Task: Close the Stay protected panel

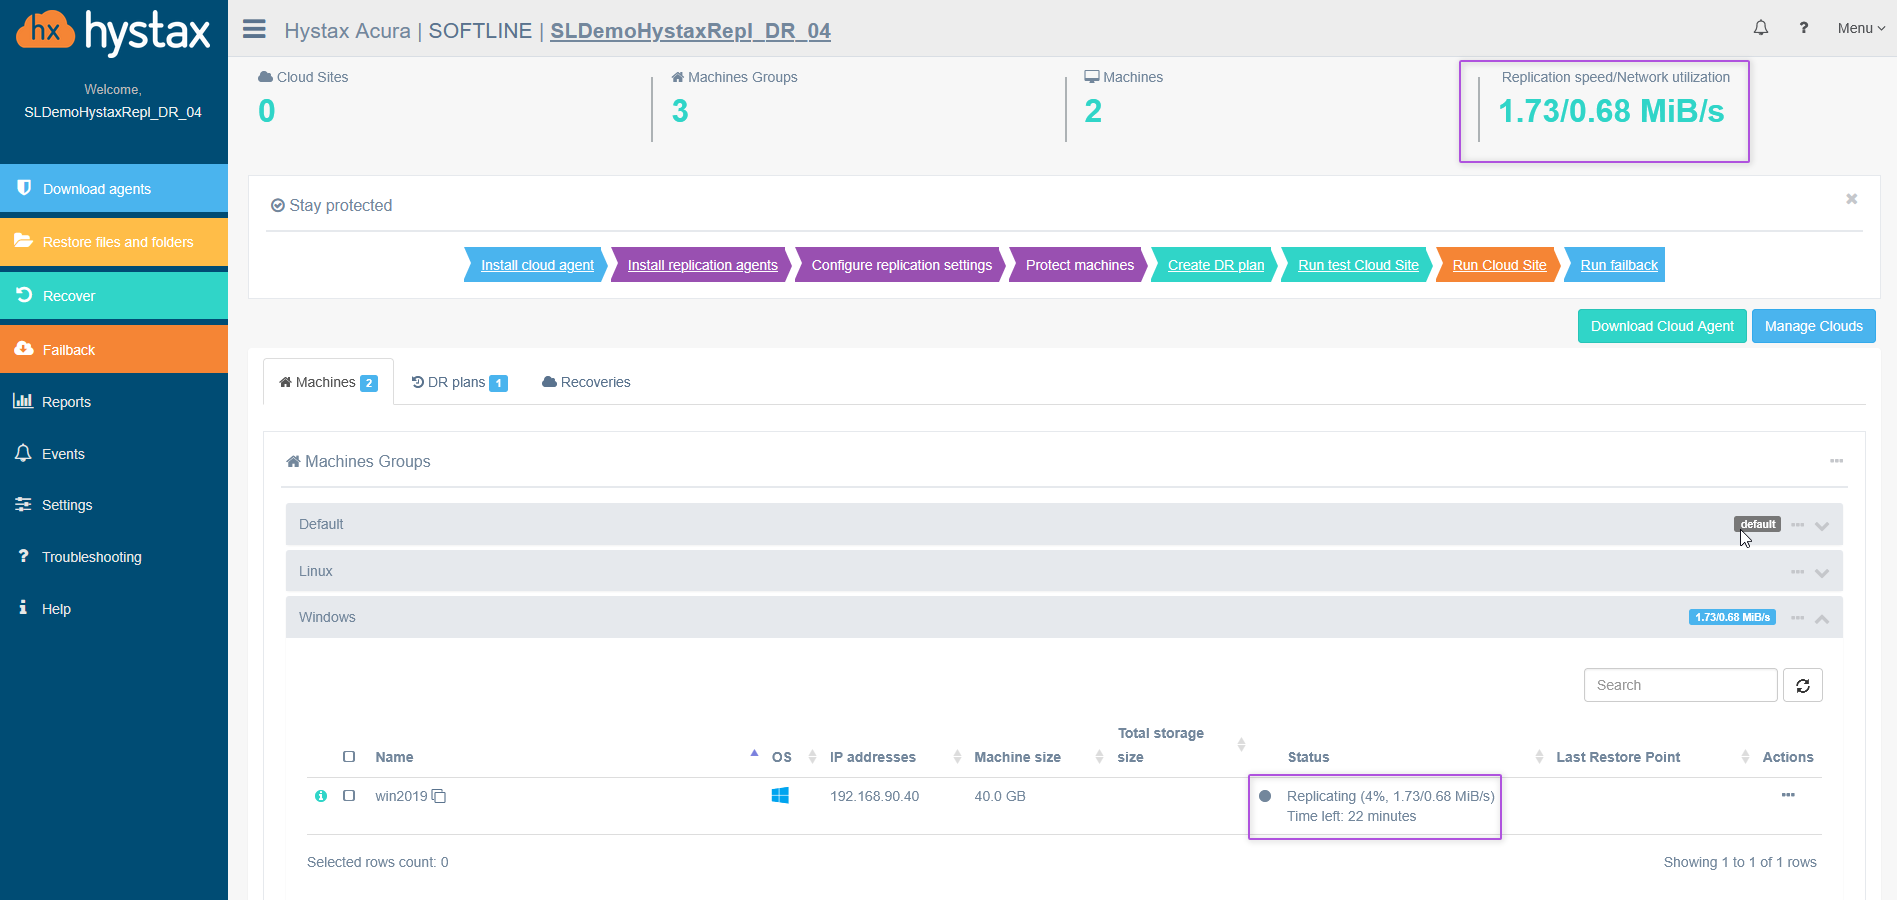Action: click(1851, 199)
